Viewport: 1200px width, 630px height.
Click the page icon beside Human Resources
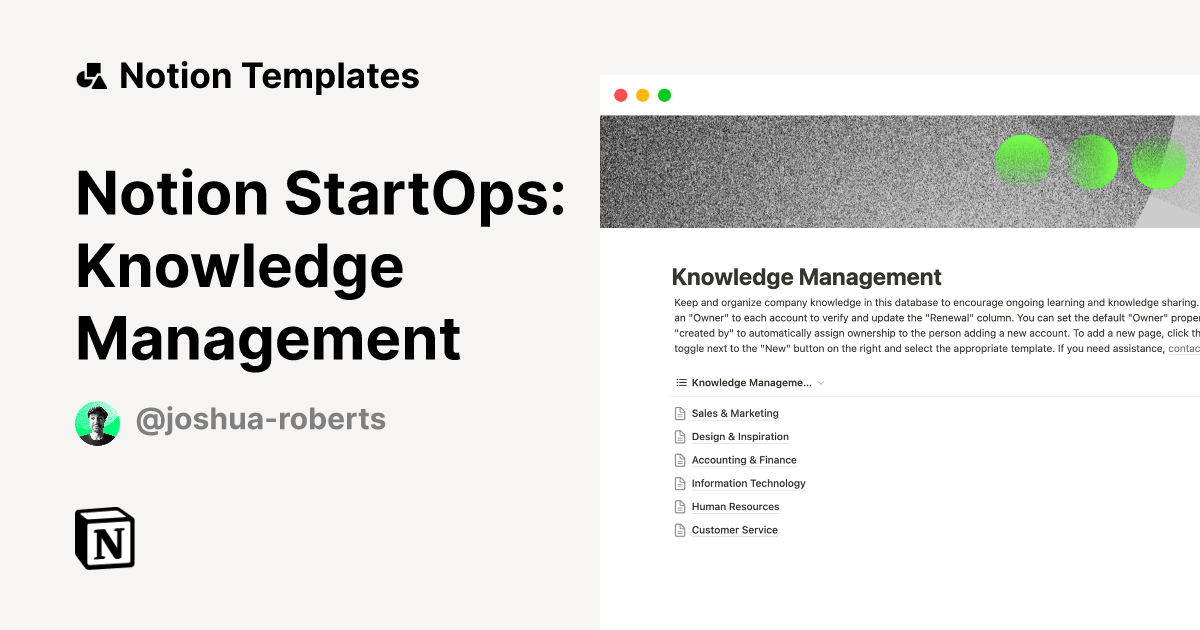[680, 507]
